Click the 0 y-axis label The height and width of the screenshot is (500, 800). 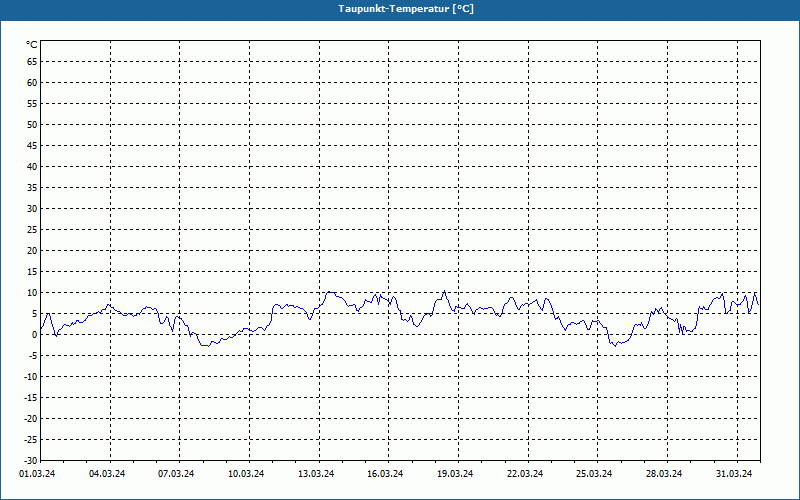coord(35,335)
